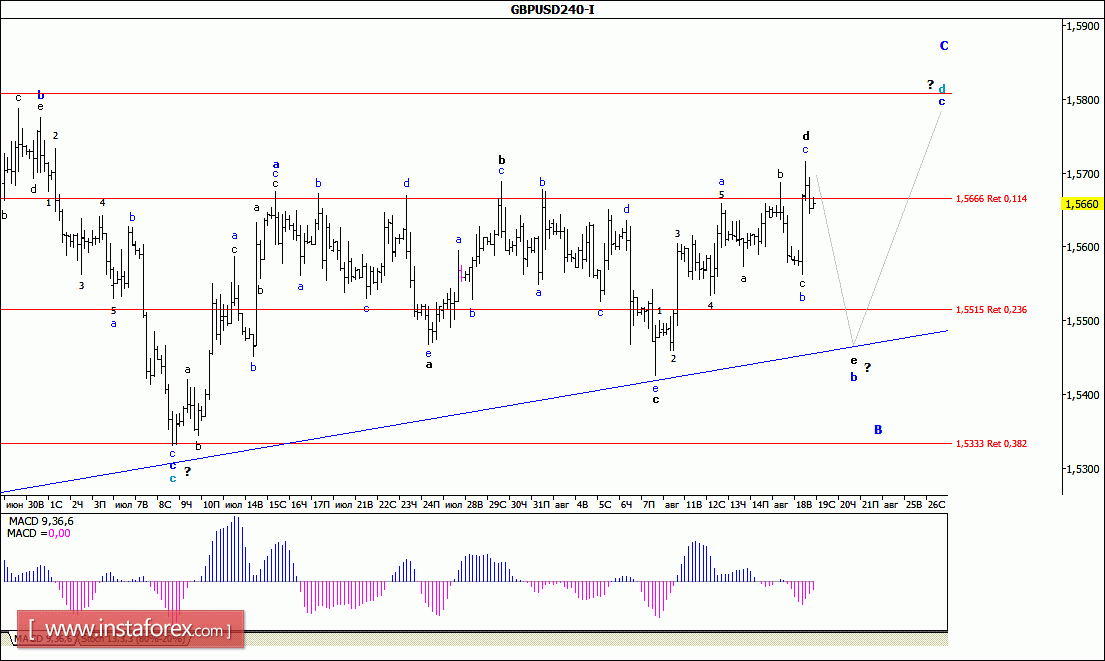The image size is (1105, 661).
Task: Click the 16Ч date axis label
Action: pos(299,505)
